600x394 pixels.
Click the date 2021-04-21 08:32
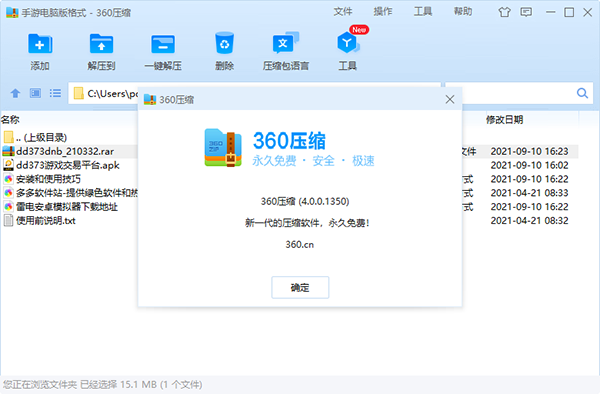tap(529, 220)
